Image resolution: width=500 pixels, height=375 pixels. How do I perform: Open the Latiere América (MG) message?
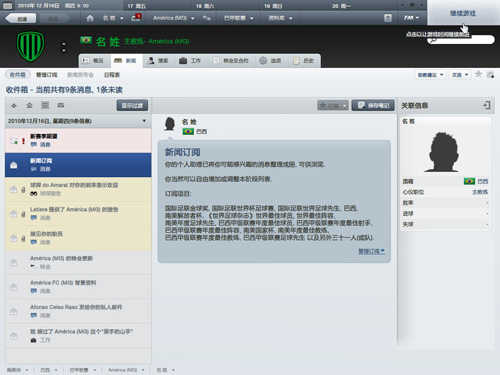(78, 214)
